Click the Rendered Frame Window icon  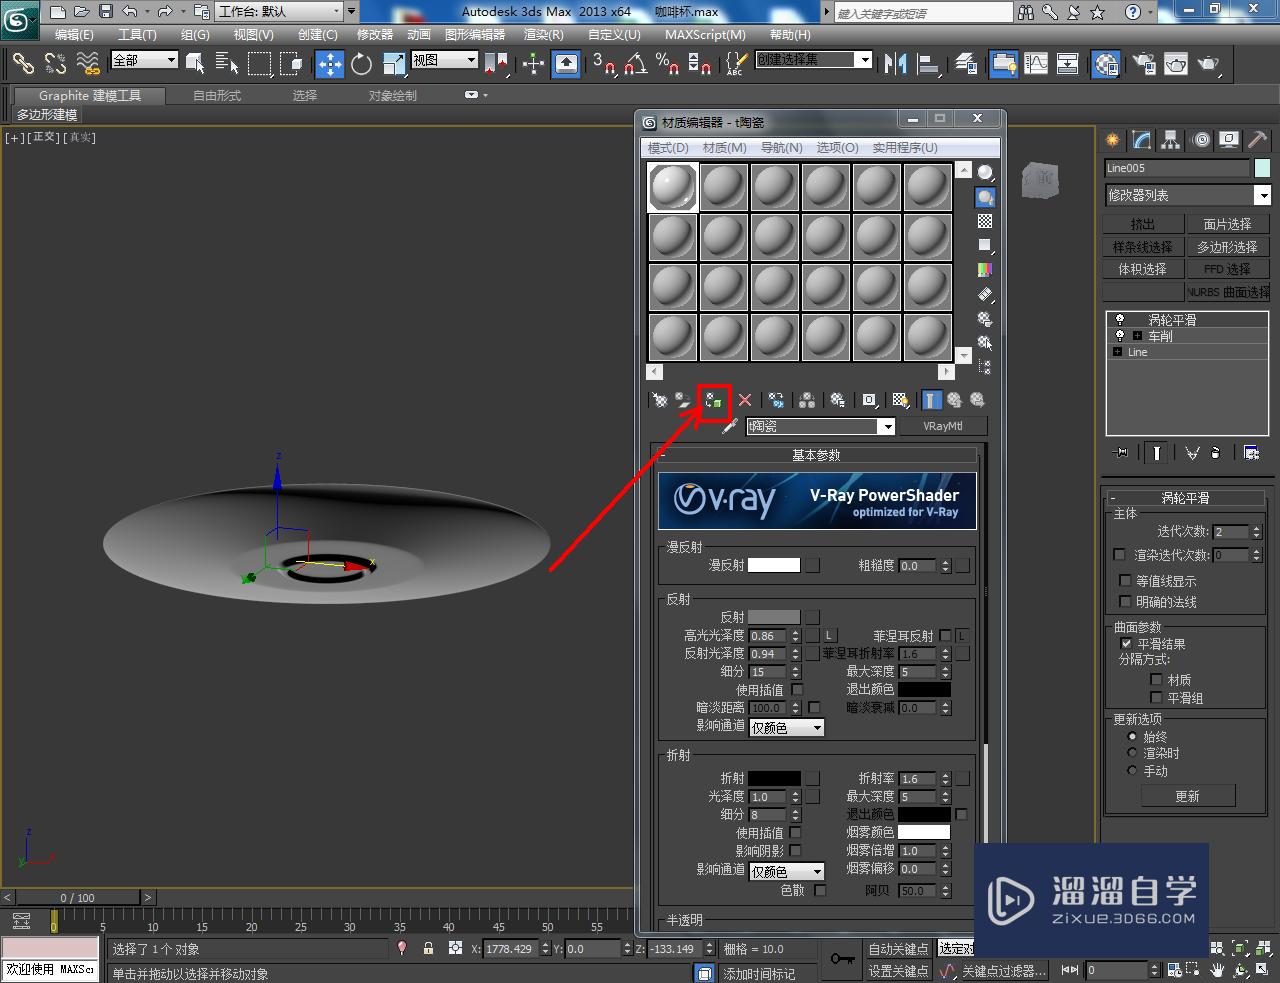point(1176,64)
